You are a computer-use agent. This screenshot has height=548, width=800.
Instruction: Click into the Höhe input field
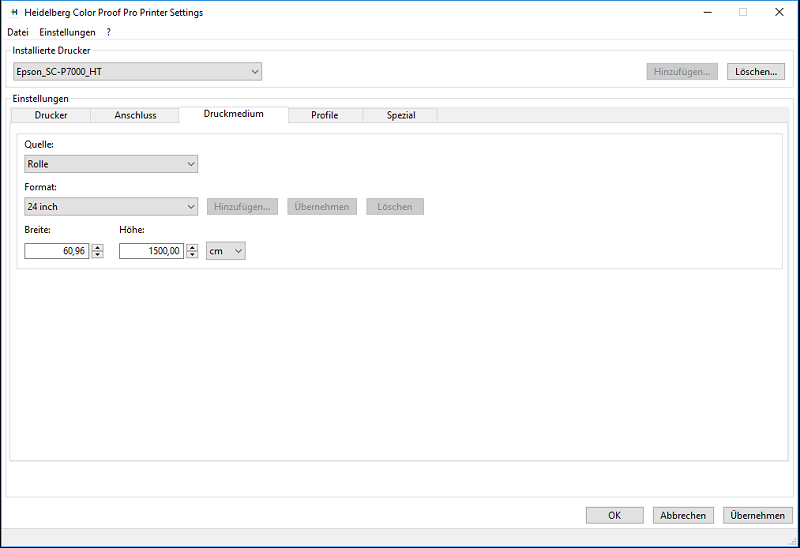point(151,251)
